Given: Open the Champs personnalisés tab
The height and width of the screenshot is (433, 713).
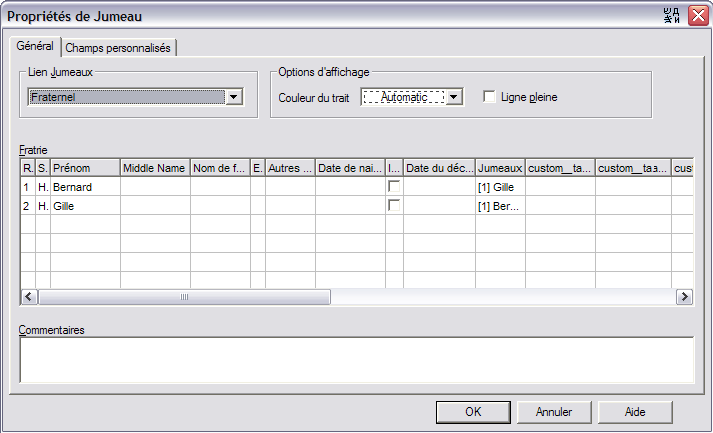Looking at the screenshot, I should [x=118, y=48].
